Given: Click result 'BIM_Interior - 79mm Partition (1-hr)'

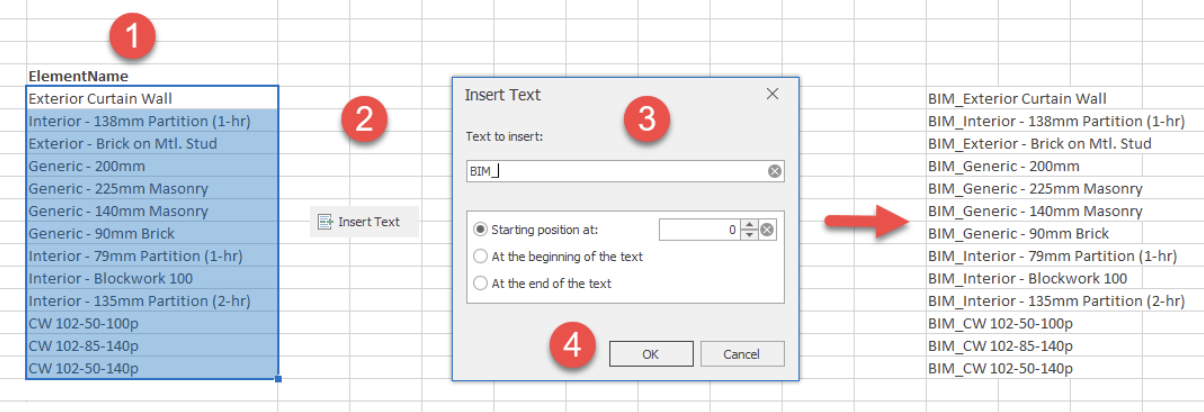Looking at the screenshot, I should 1052,256.
